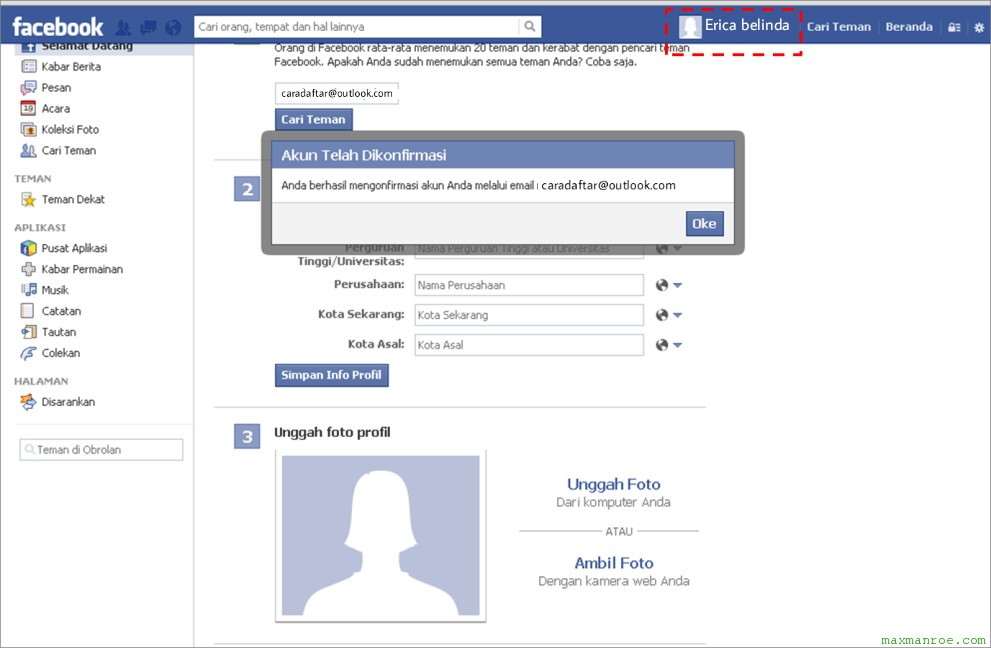Click the search magnifier button
Screen dimensions: 991x648
tap(530, 27)
